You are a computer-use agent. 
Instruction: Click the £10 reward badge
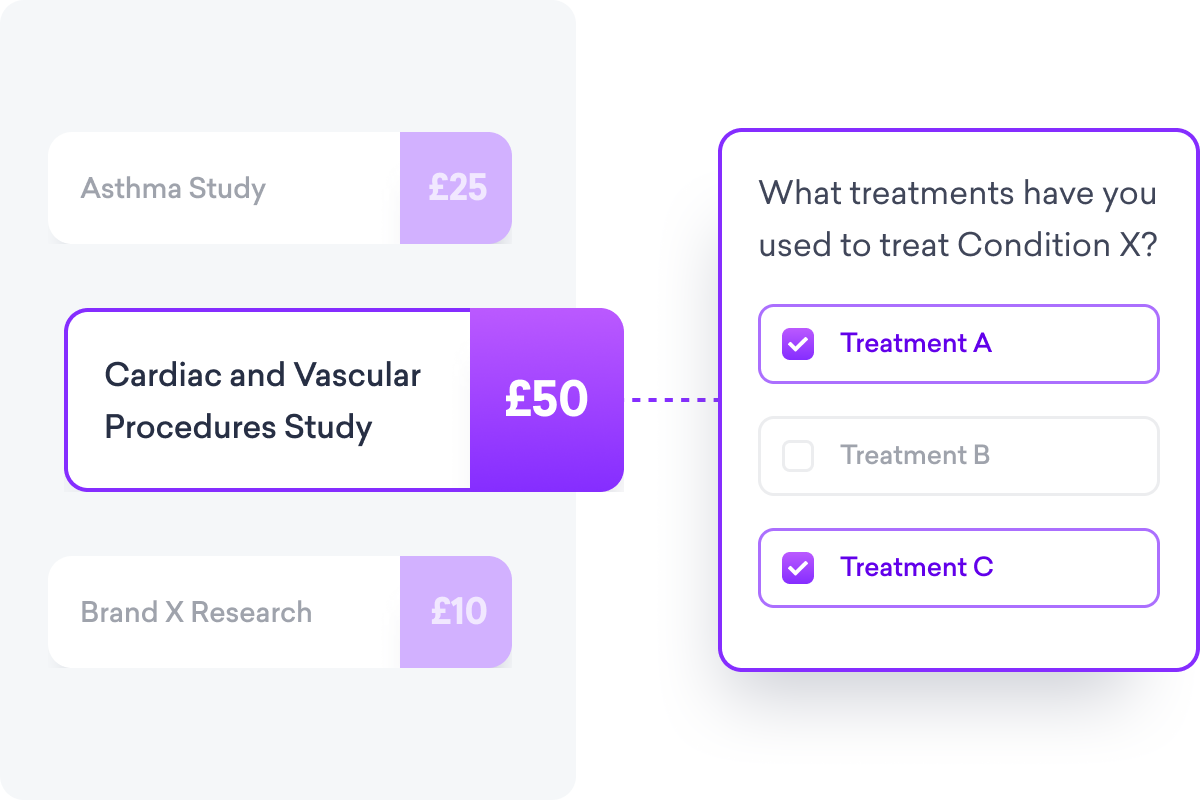(x=457, y=612)
